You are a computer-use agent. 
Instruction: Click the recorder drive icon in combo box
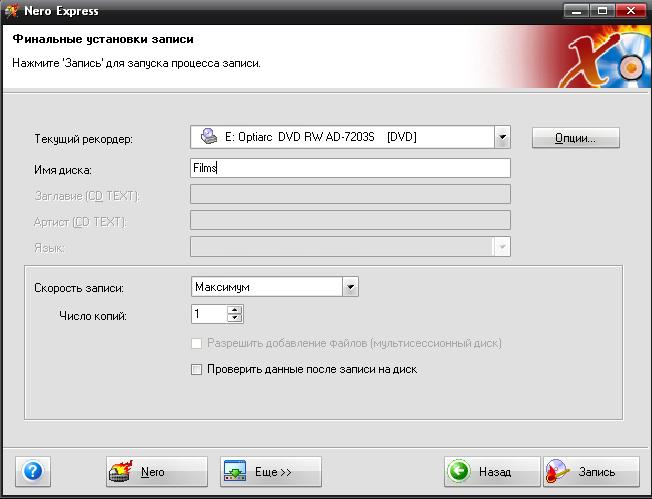click(x=208, y=138)
